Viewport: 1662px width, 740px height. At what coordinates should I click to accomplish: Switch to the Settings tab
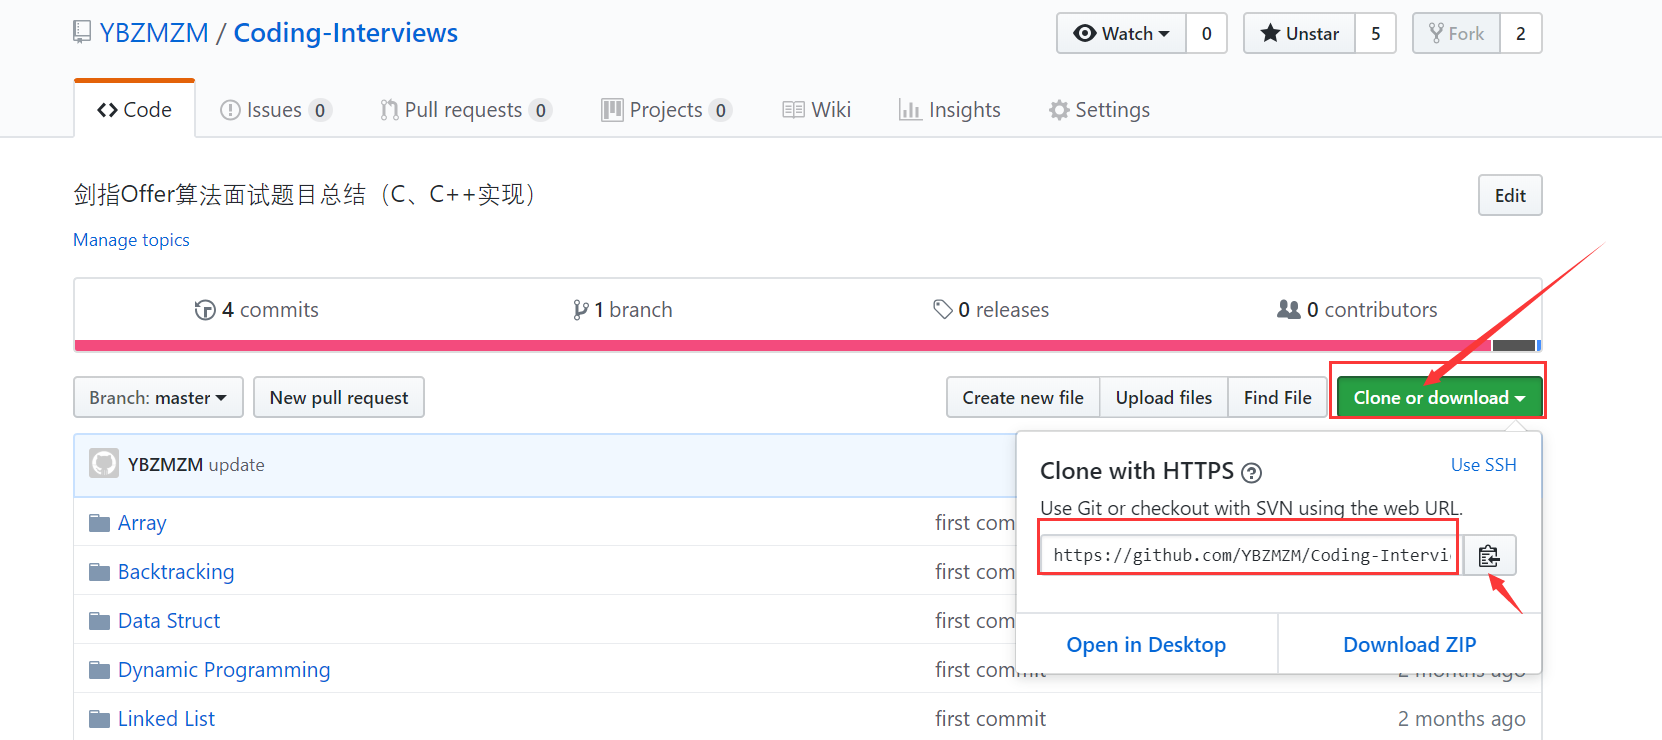pos(1099,110)
